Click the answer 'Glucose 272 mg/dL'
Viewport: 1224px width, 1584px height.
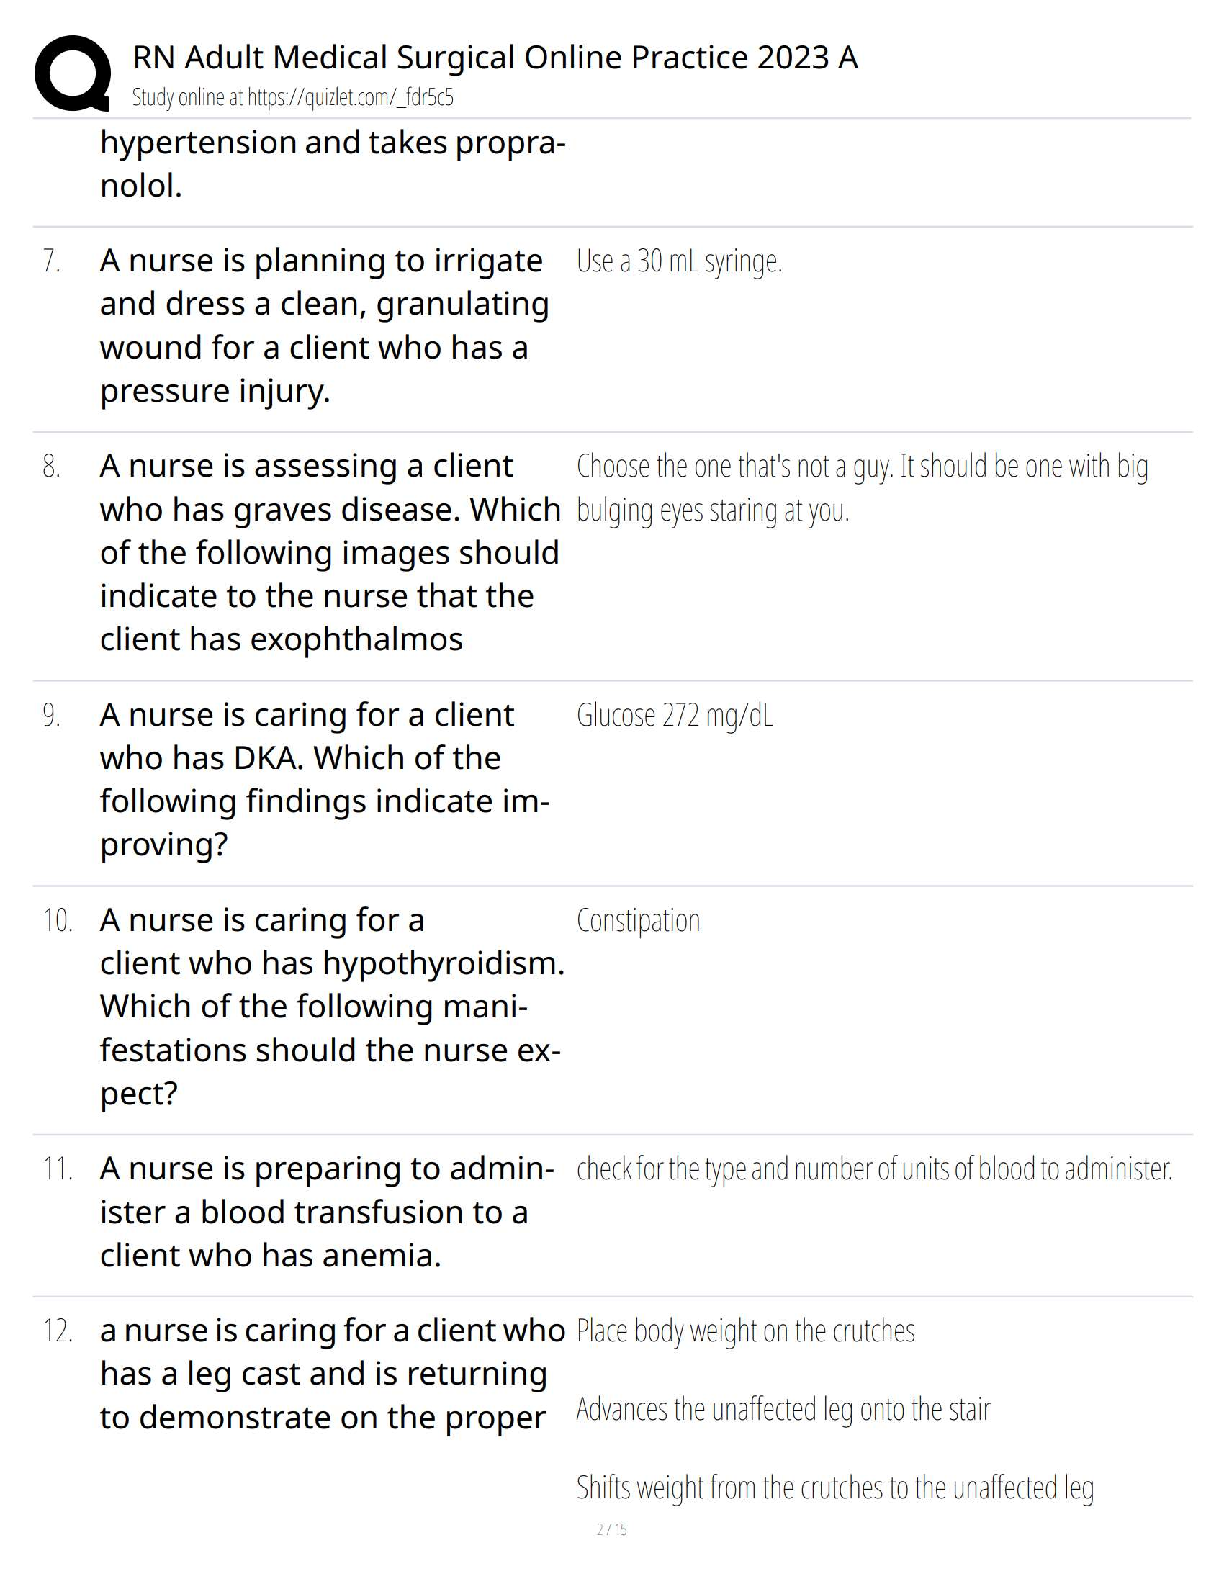coord(674,716)
